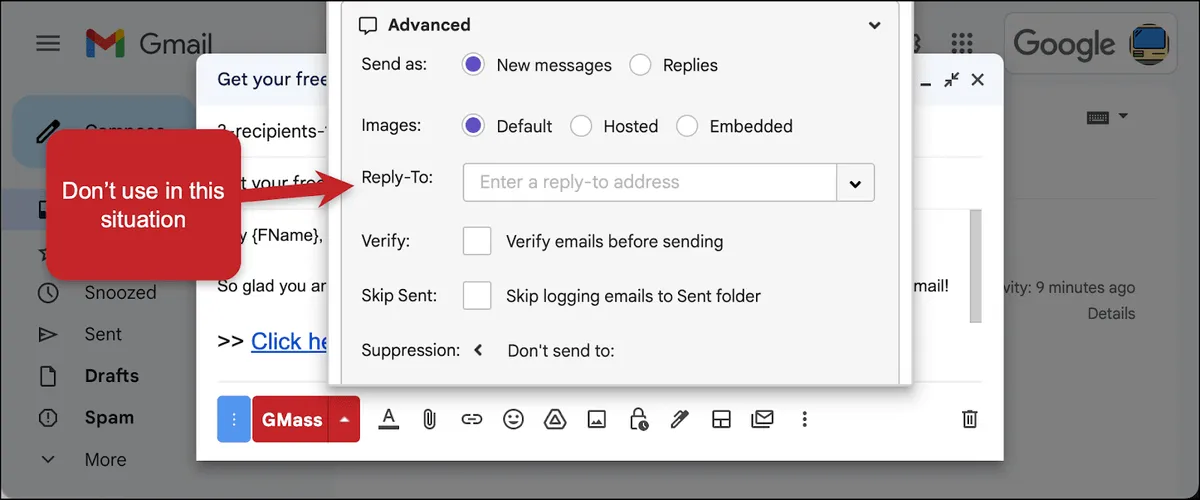1200x500 pixels.
Task: Select Send as Replies
Action: tap(641, 64)
